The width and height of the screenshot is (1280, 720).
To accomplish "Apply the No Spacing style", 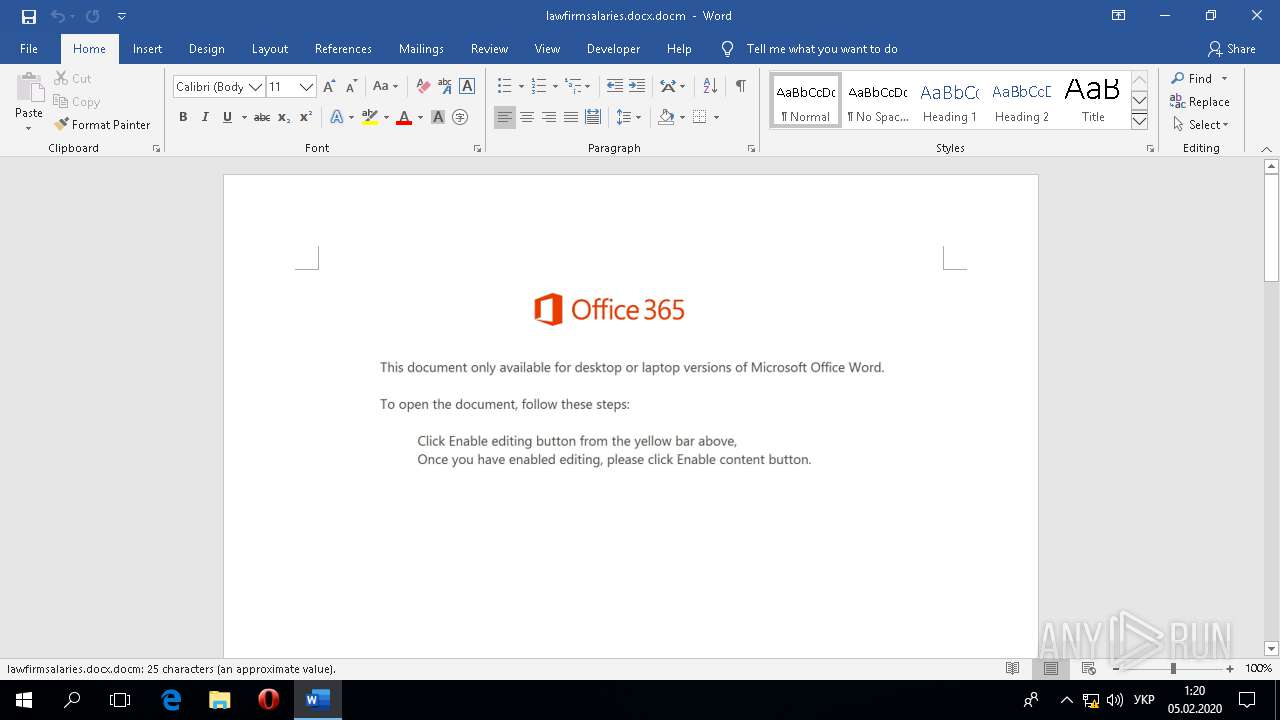I will [877, 101].
